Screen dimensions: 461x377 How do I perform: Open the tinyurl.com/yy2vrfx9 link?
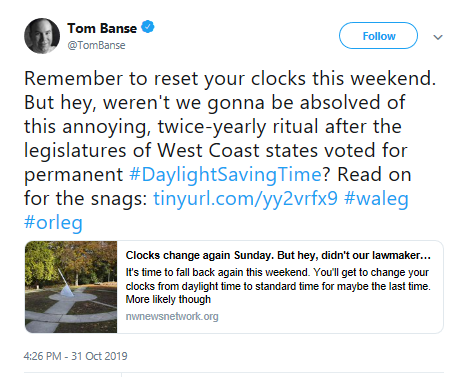(x=245, y=198)
